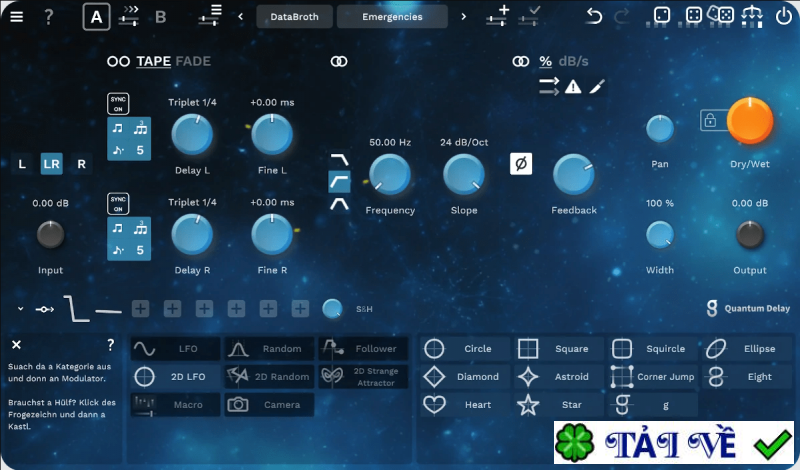The image size is (800, 470).
Task: Toggle SYNC ON for Delay R
Action: [x=118, y=204]
